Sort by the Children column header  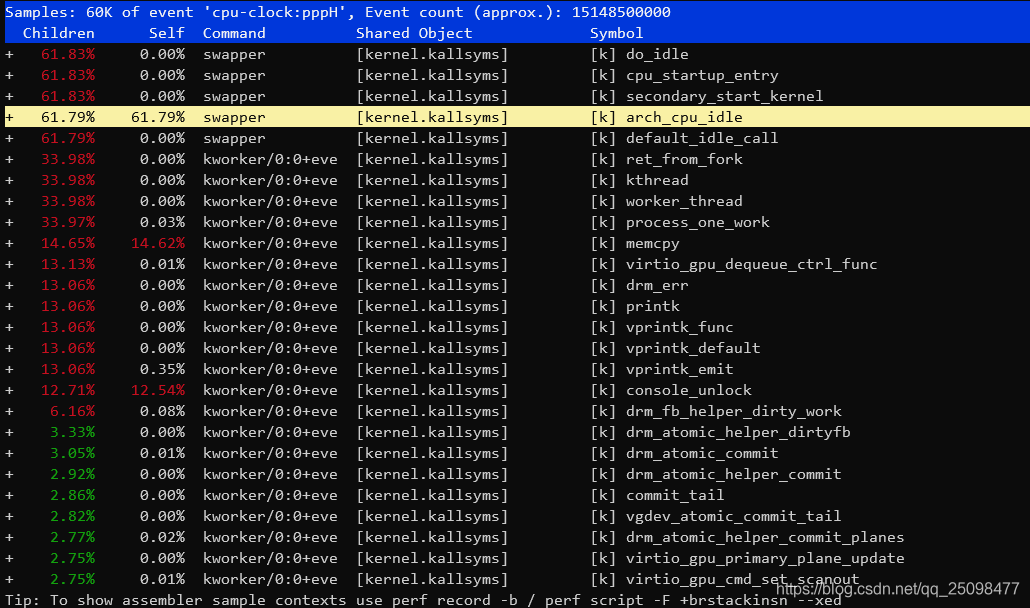point(58,33)
